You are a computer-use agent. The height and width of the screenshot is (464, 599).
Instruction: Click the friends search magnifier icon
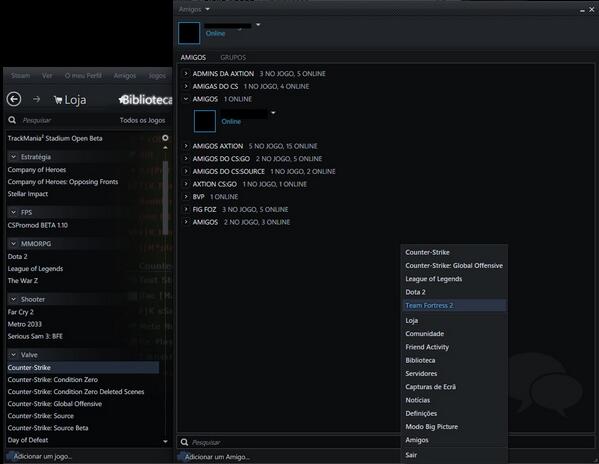point(185,442)
